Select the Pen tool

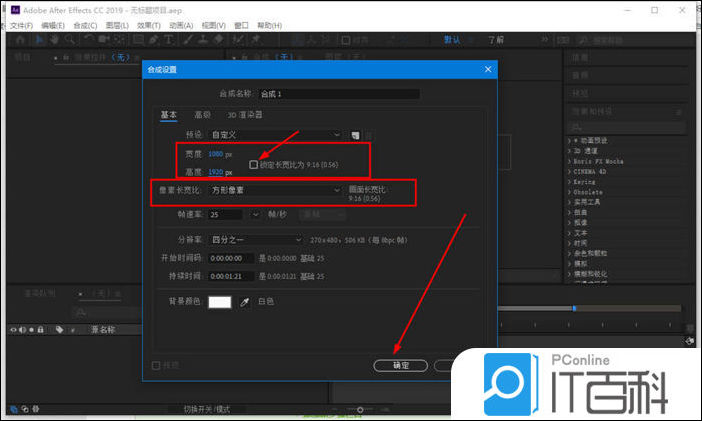click(x=154, y=40)
